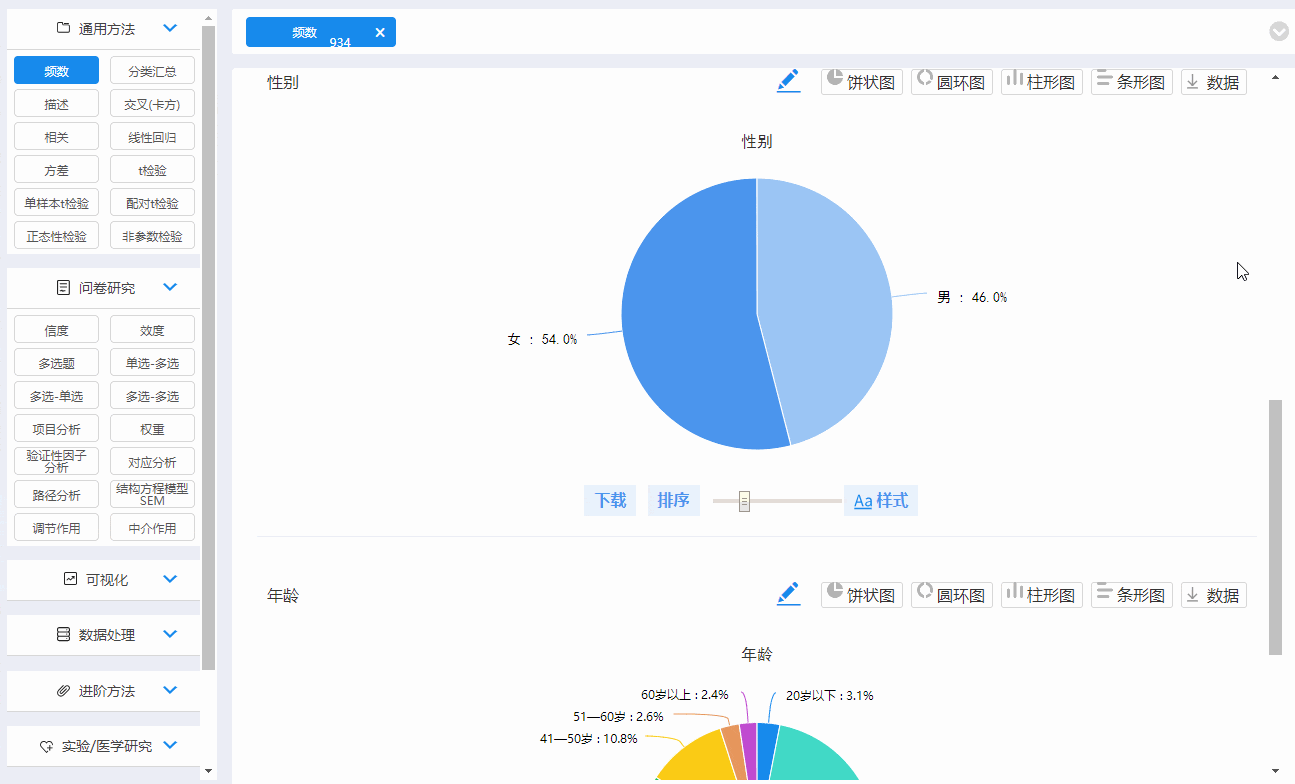Collapse the 通用方法 section
Screen dimensions: 1295x784
point(170,29)
